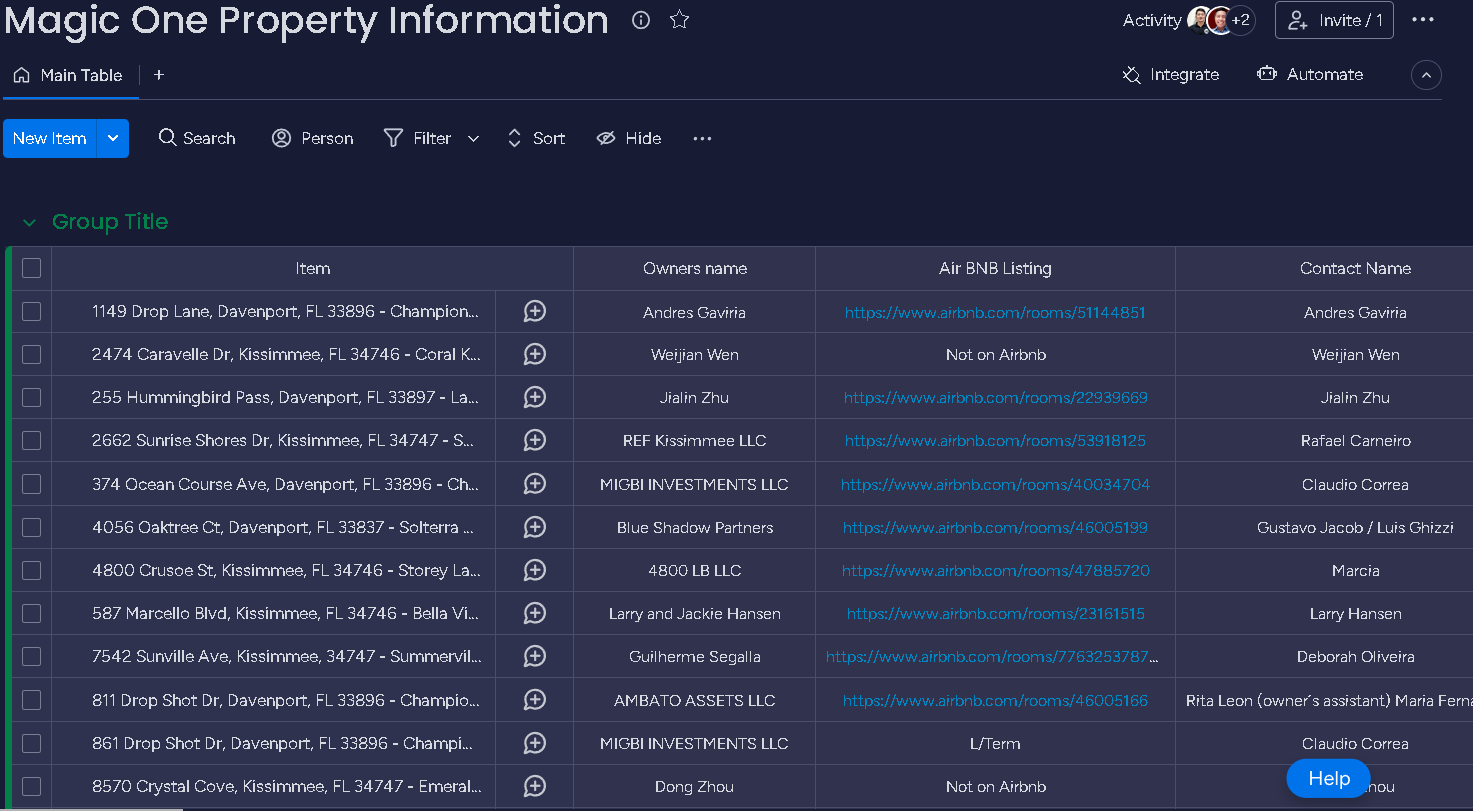The height and width of the screenshot is (811, 1473).
Task: Open conversation for 1149 Drop Lane row
Action: coord(535,312)
